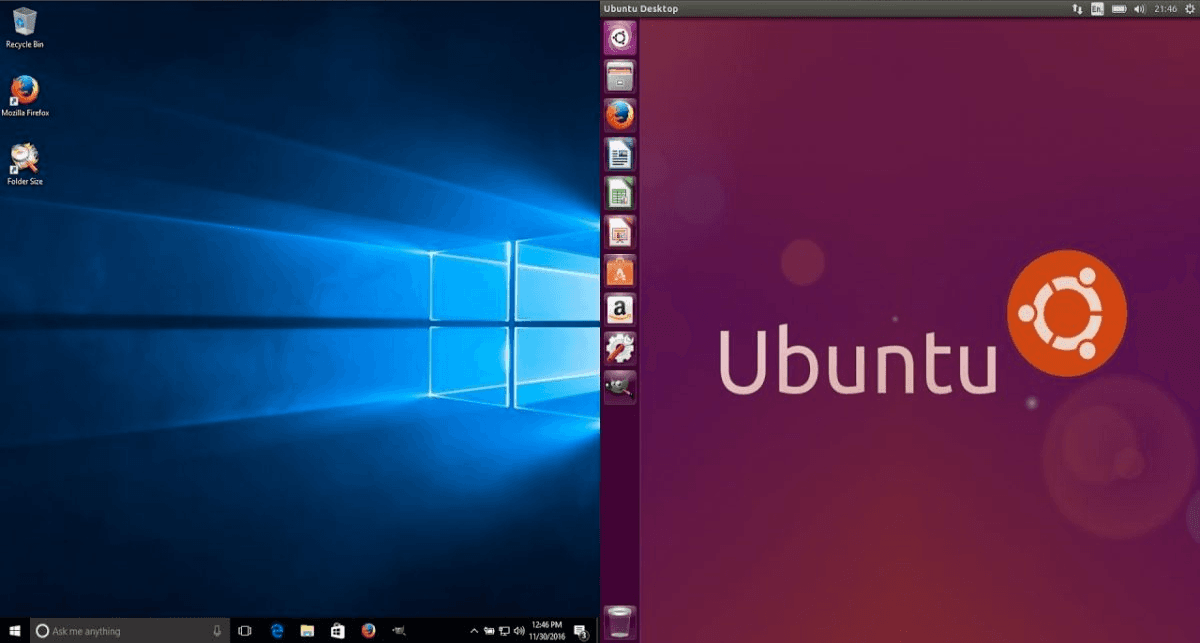
Task: Open the Folder Size desktop shortcut
Action: click(24, 164)
